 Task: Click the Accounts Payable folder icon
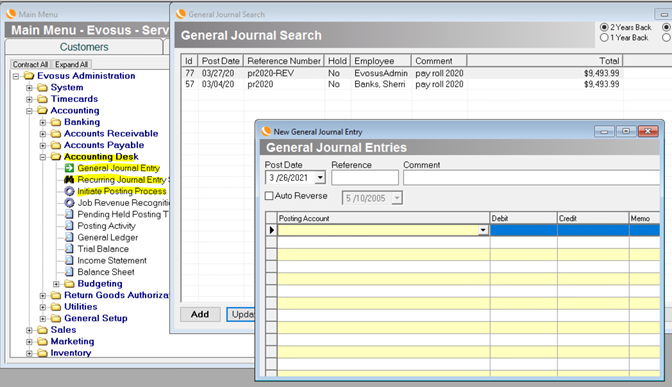point(56,145)
